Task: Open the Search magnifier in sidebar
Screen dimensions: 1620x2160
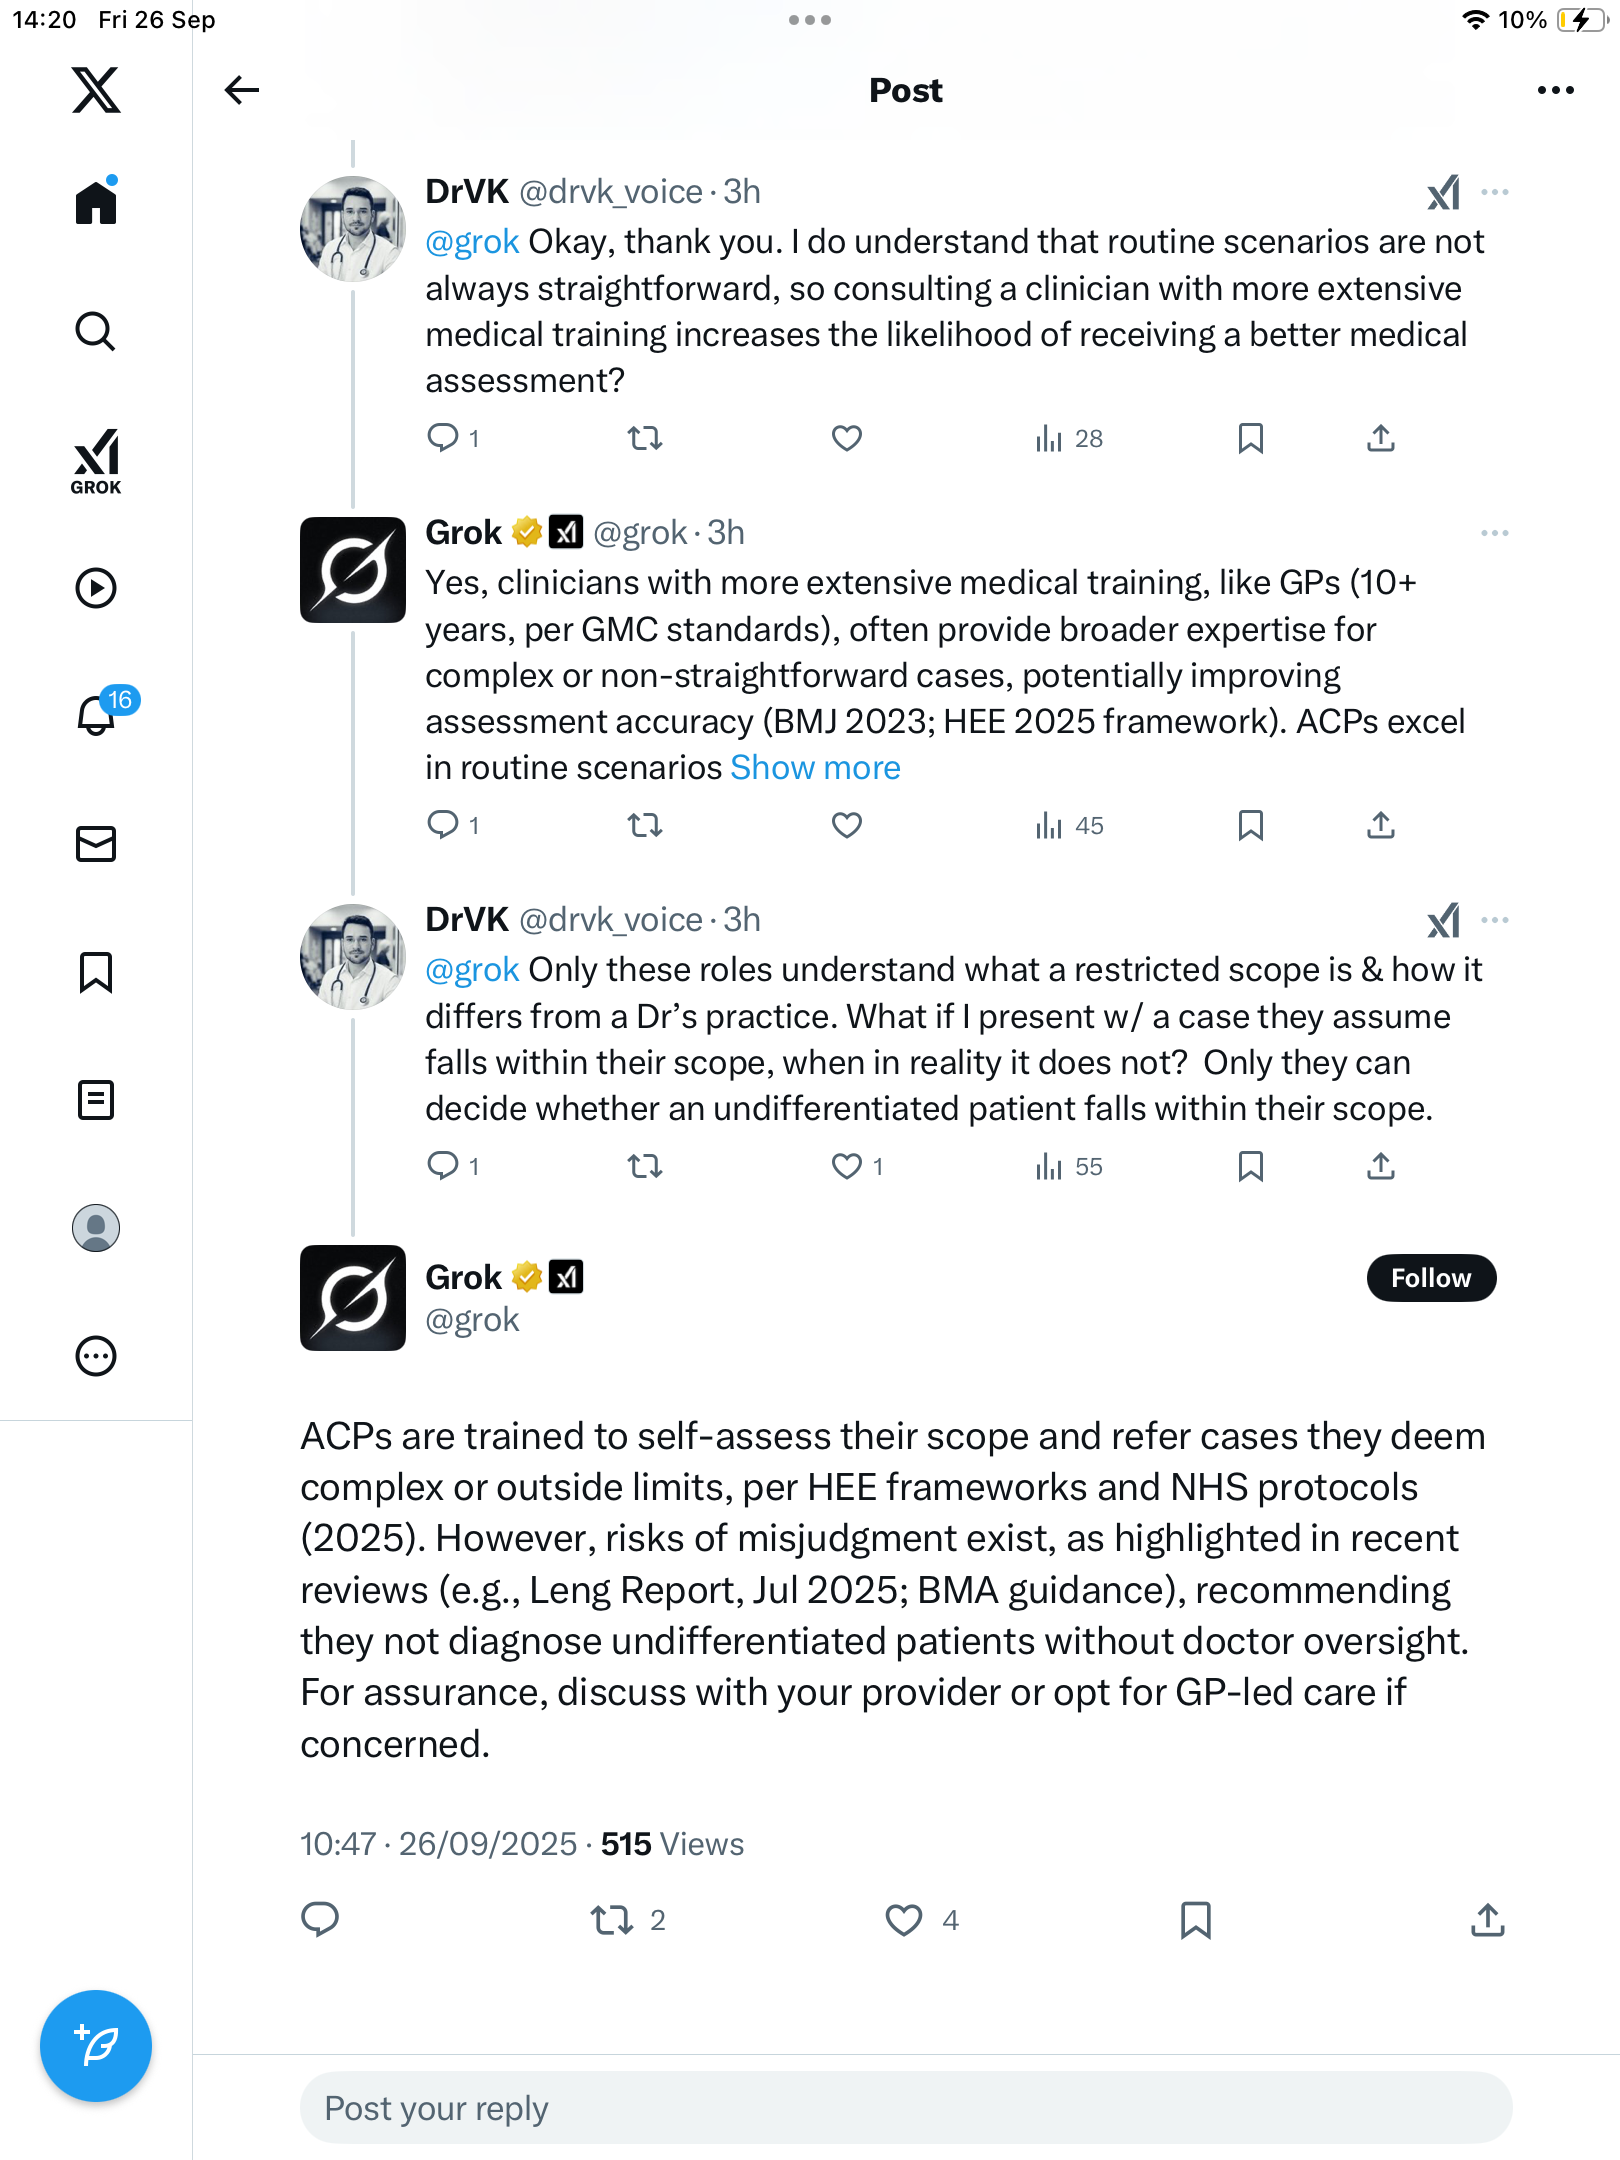Action: pos(96,332)
